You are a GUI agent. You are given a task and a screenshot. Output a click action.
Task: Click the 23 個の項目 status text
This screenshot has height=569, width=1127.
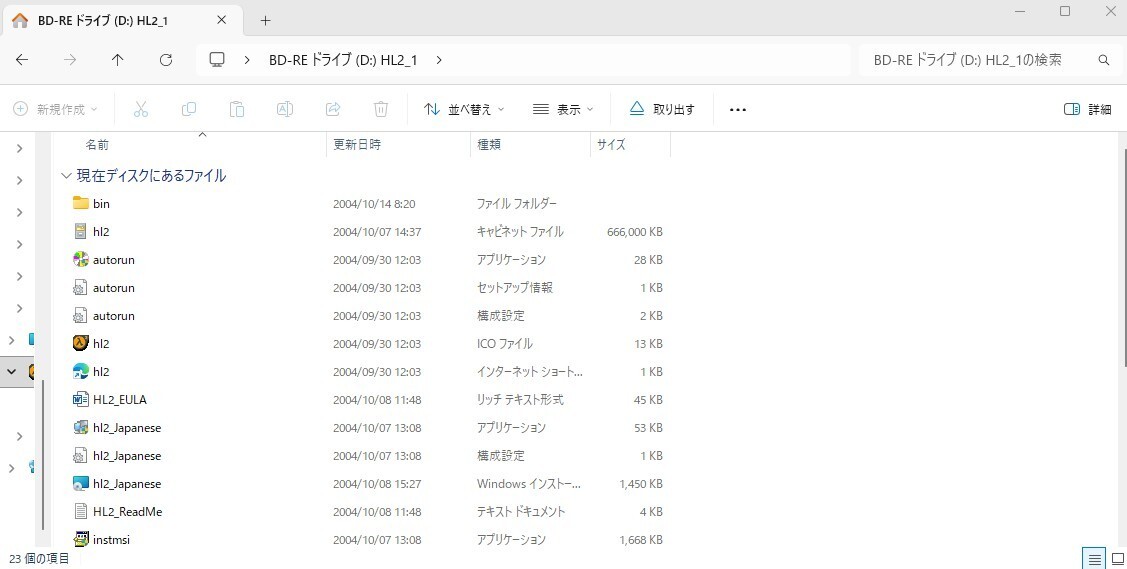coord(39,558)
